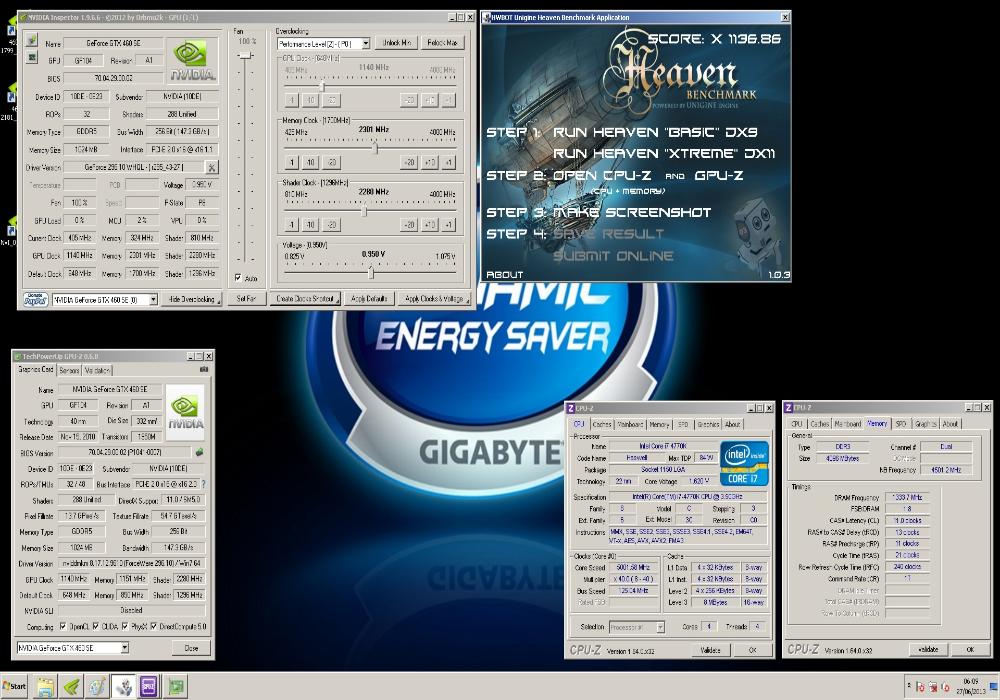
Task: Open the purple CPU-Z taskbar icon
Action: click(x=149, y=687)
